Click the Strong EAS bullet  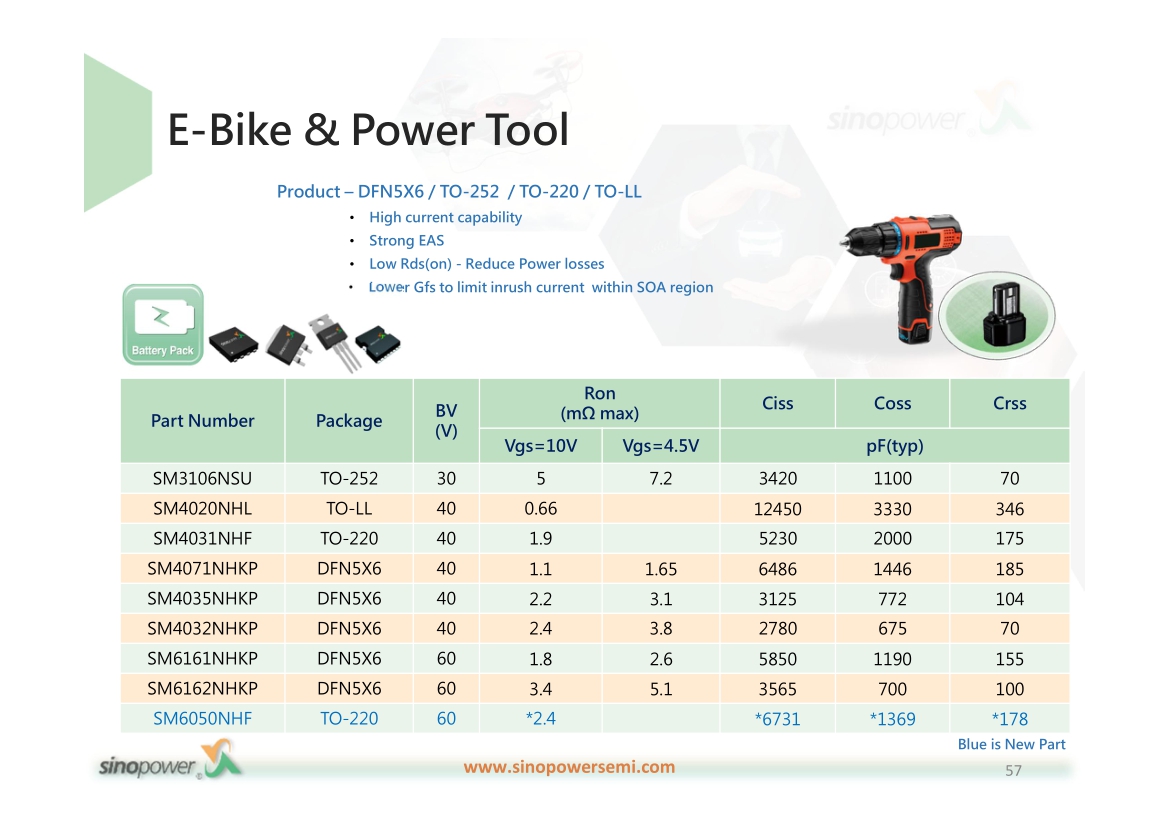[407, 240]
